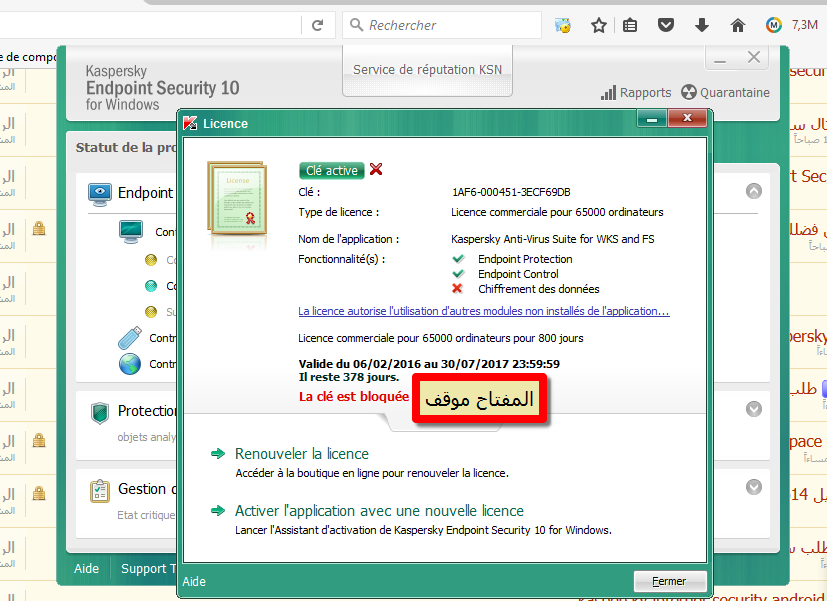Minimize the Licence dialog

(x=652, y=119)
